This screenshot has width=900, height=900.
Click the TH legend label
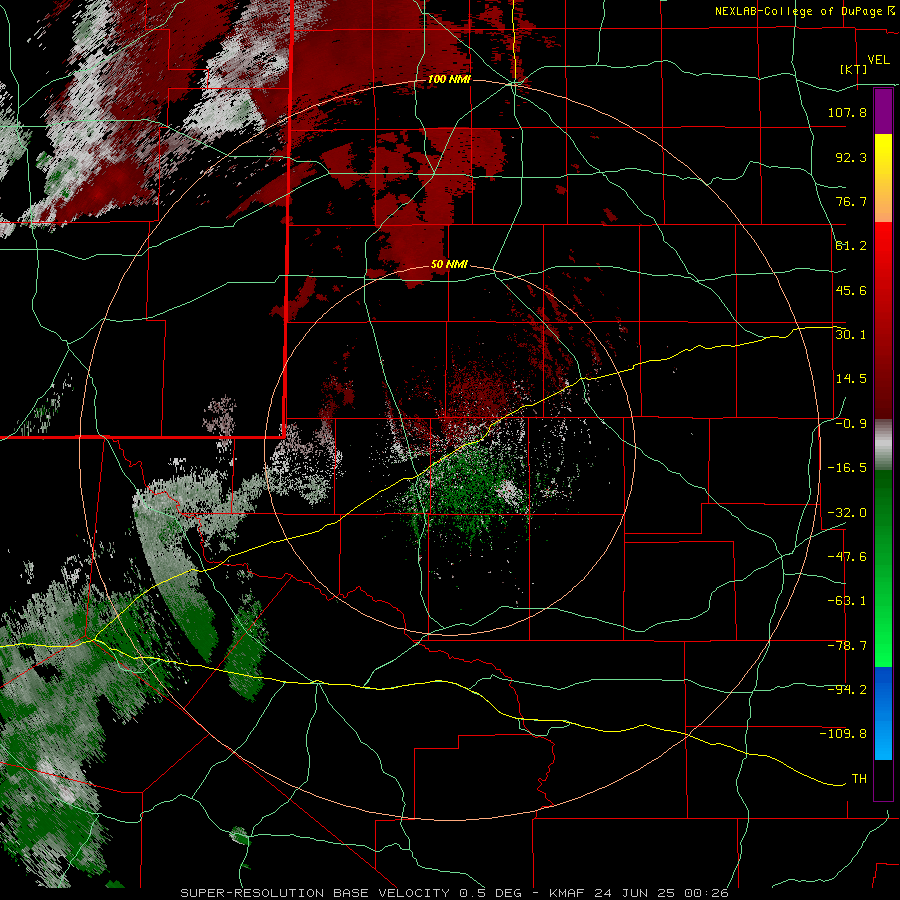tap(859, 778)
